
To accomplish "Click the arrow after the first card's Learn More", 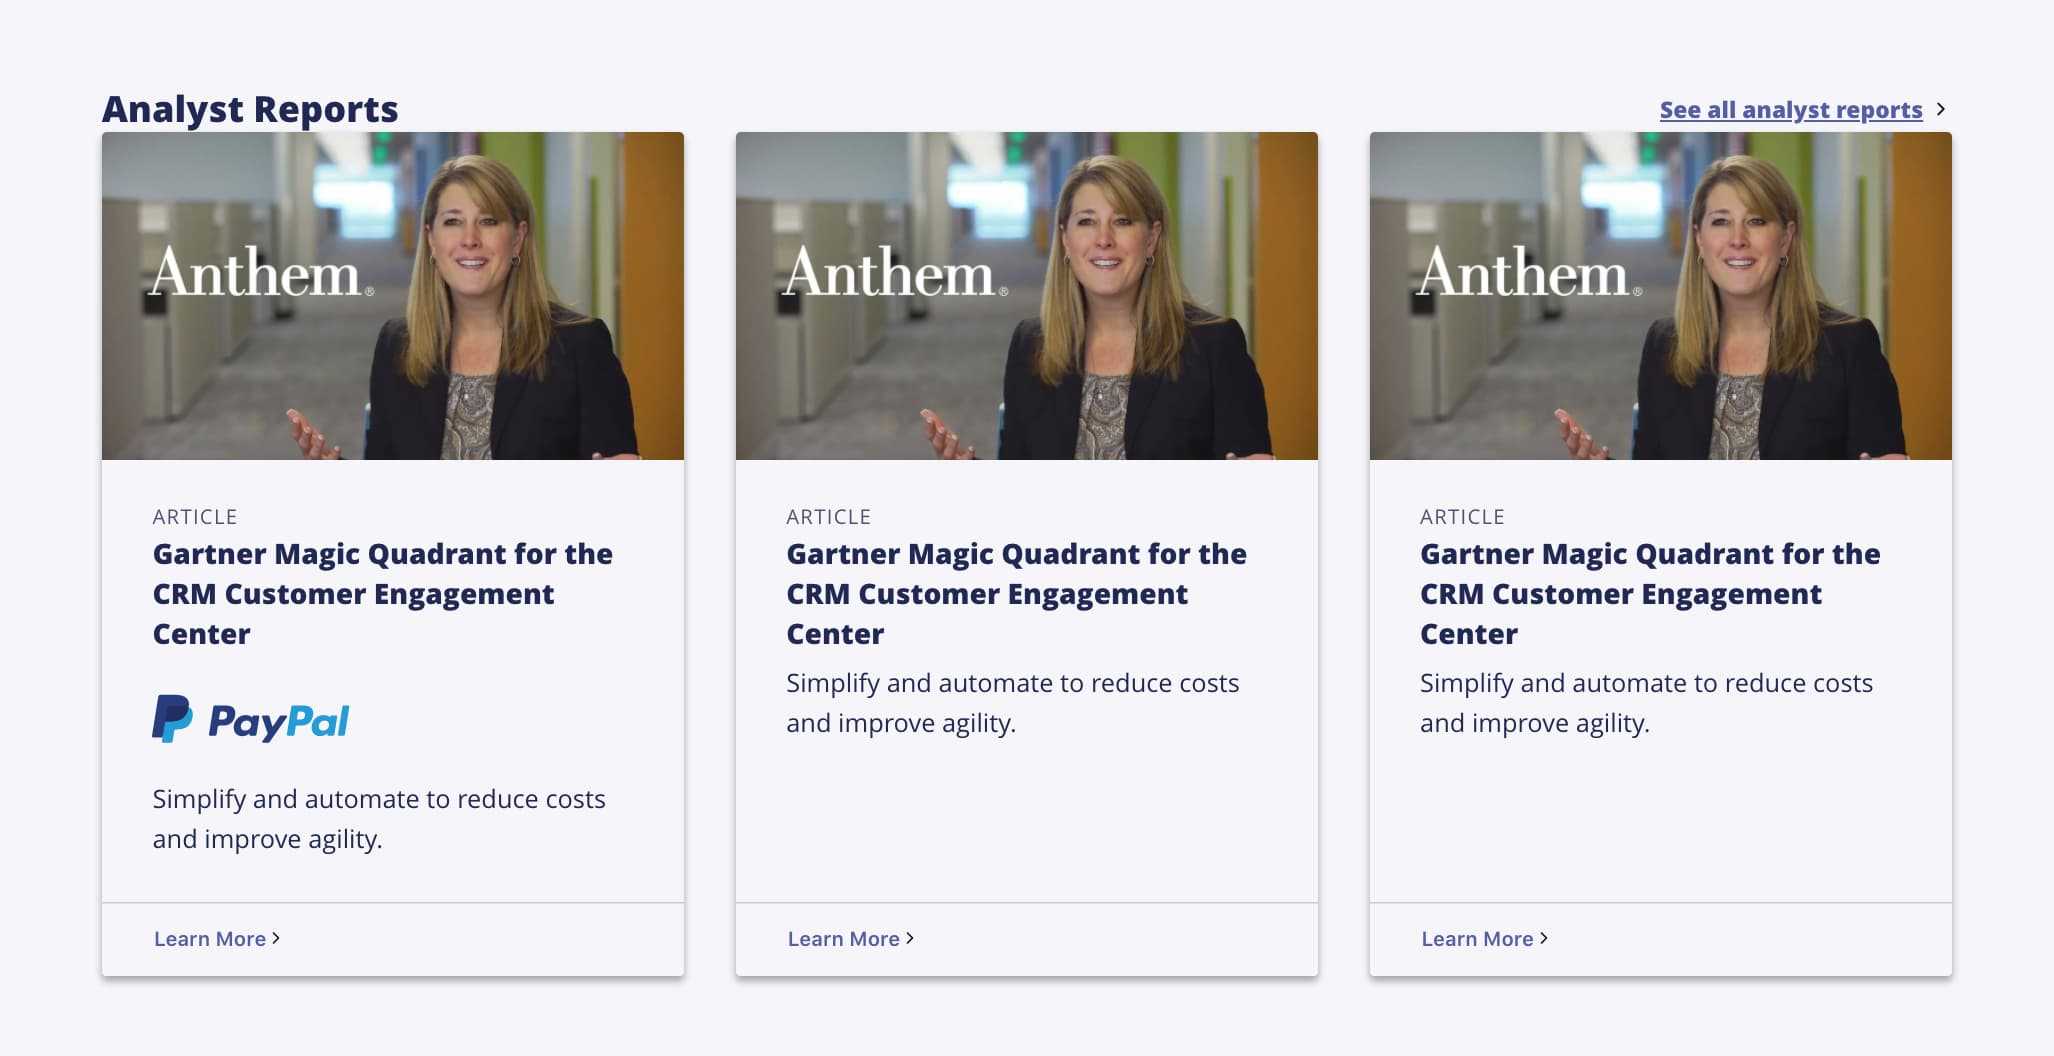I will click(276, 938).
